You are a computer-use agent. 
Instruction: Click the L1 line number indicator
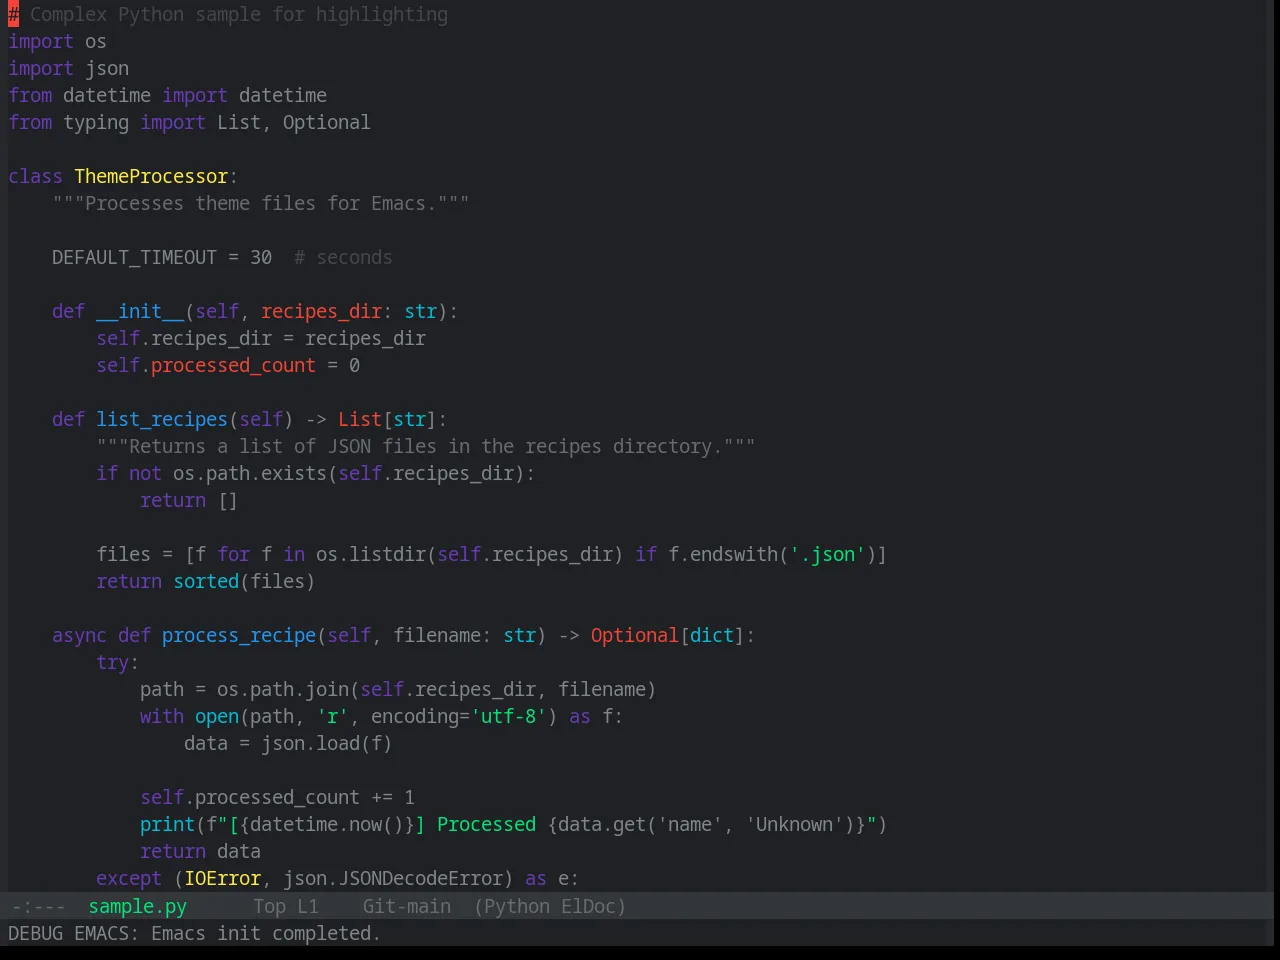pos(307,906)
